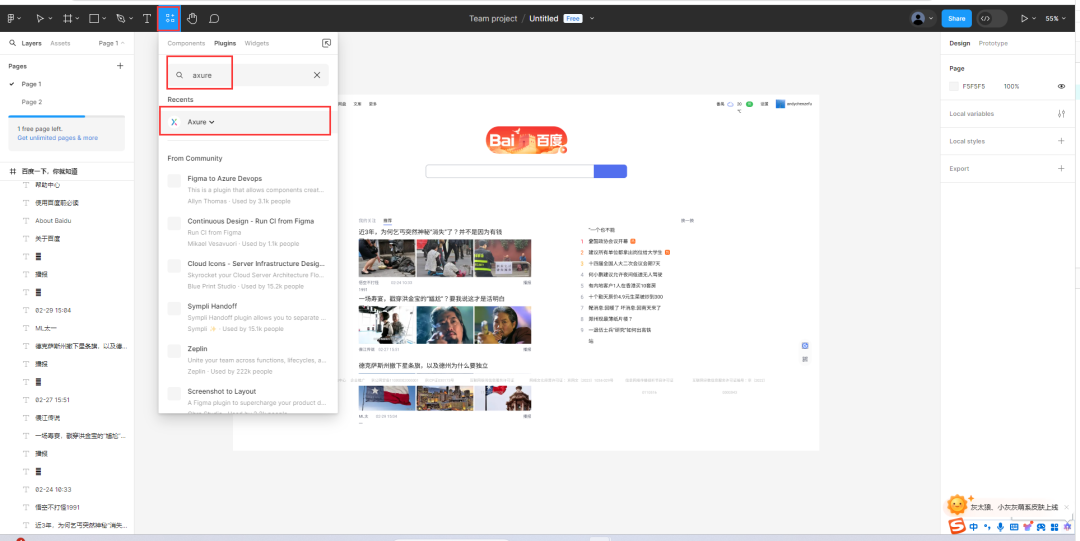Select the Rectangle shape tool

coord(94,19)
